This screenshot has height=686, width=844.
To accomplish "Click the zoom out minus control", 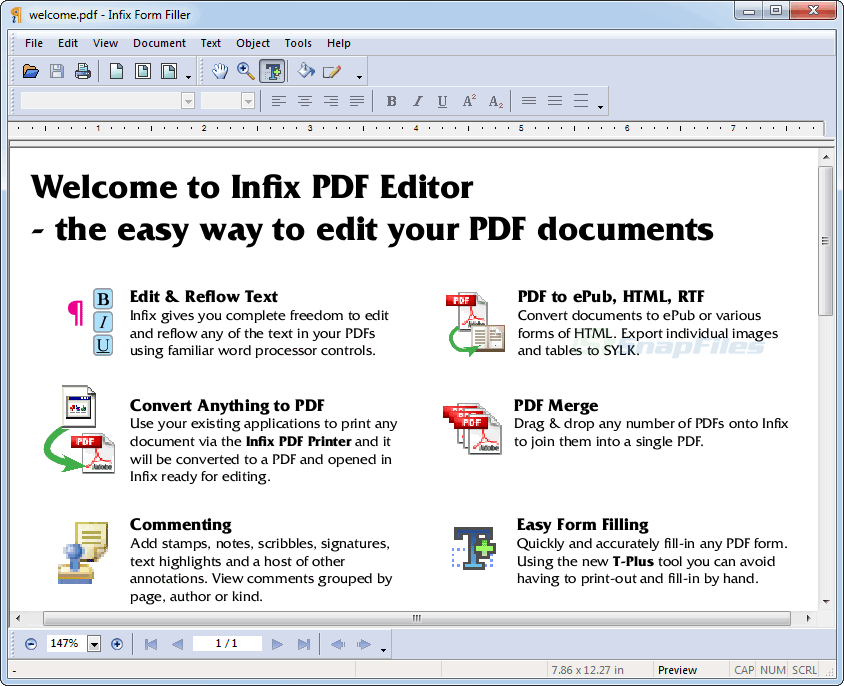I will coord(30,643).
